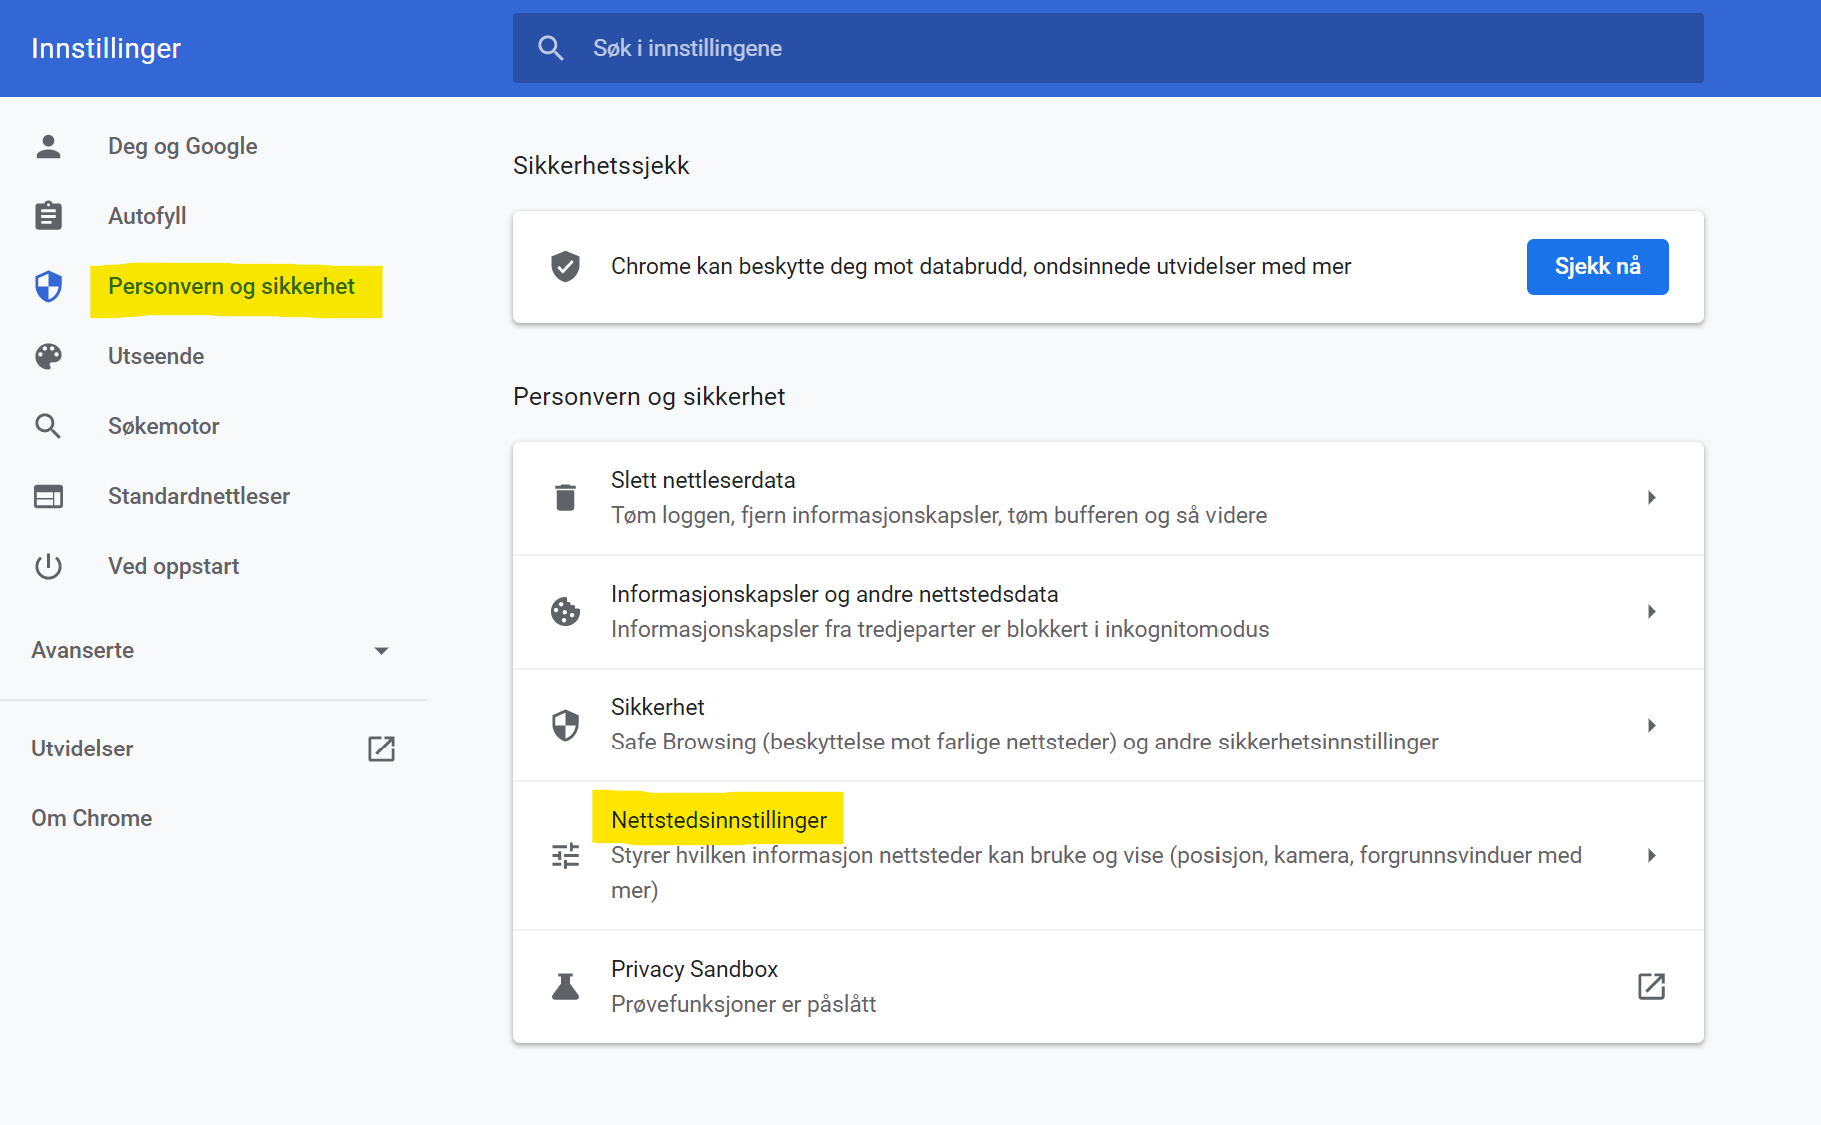Screen dimensions: 1821x1125
Task: Click the external-link icon next to Utvidelser
Action: tap(381, 749)
